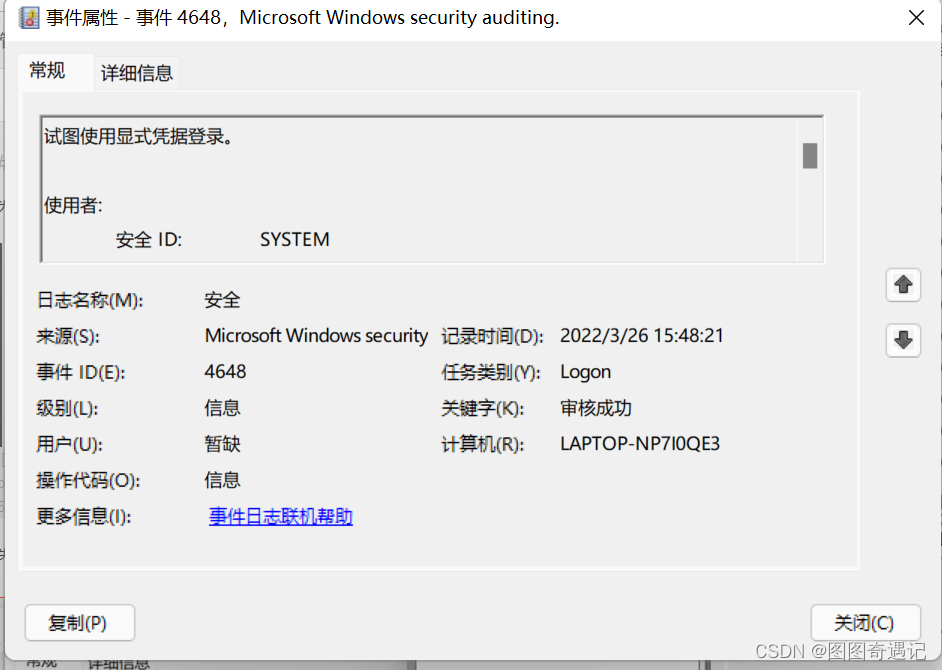Close the event properties dialog with X

point(915,18)
